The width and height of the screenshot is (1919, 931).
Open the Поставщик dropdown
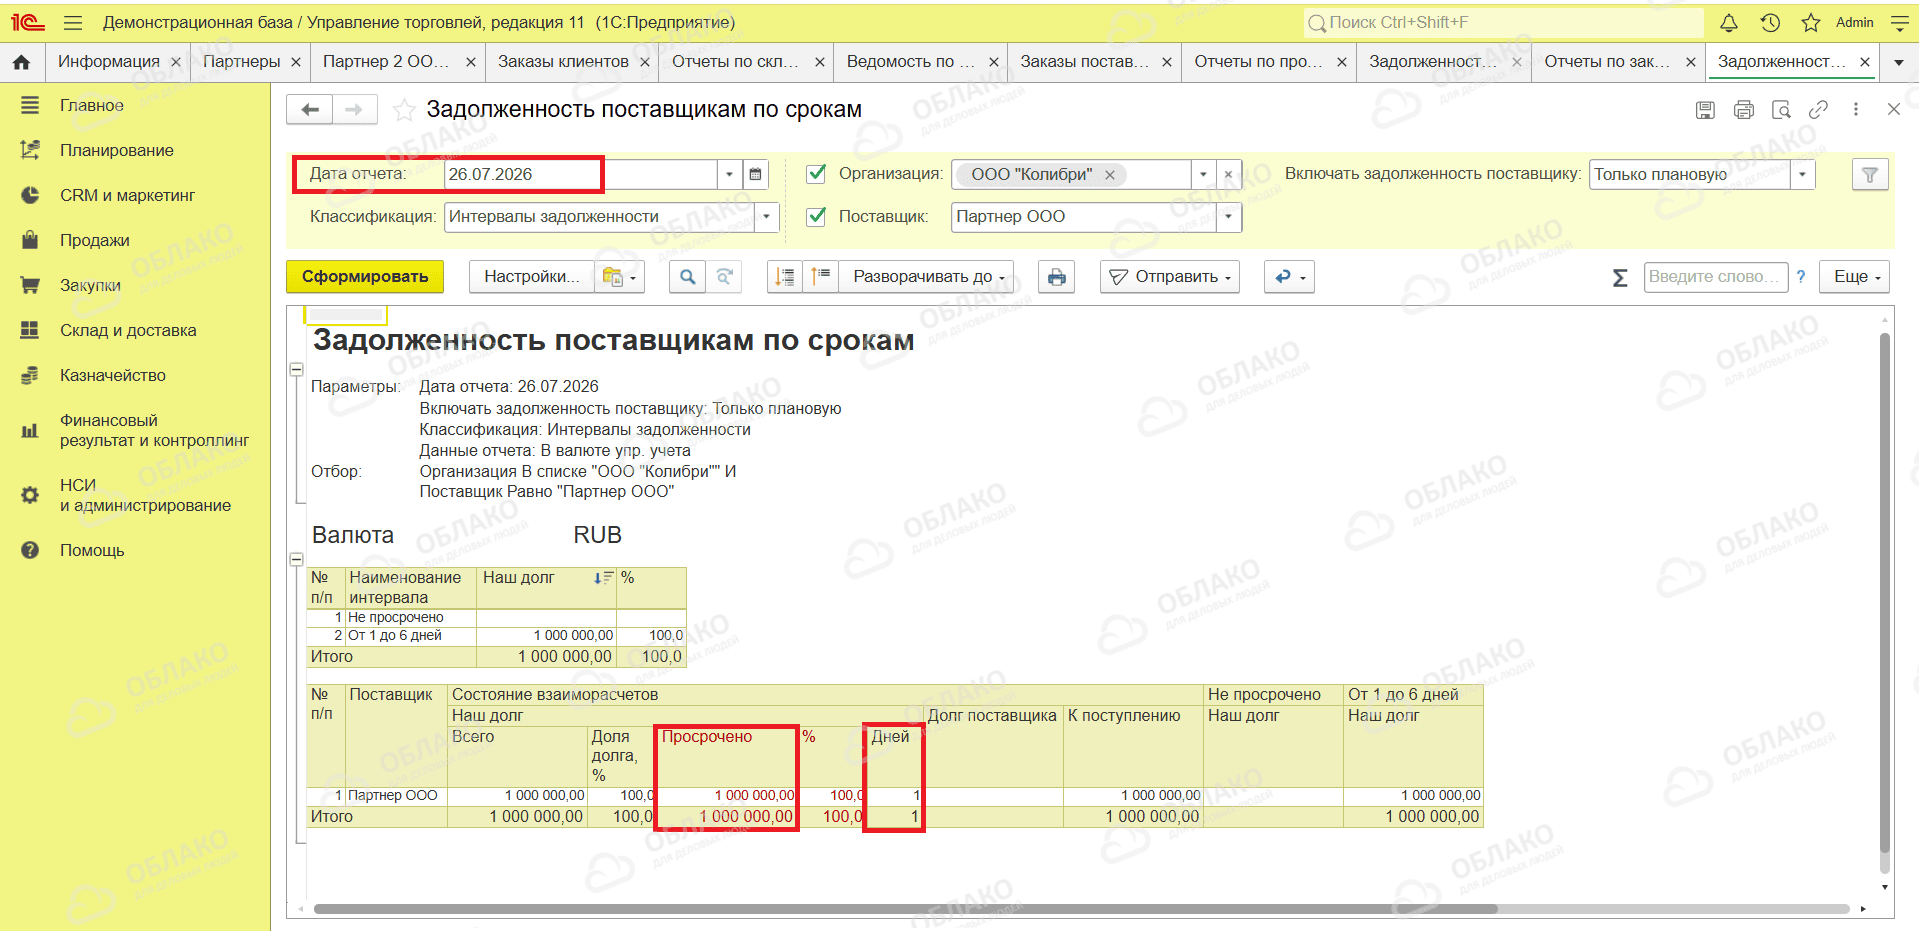point(1229,217)
